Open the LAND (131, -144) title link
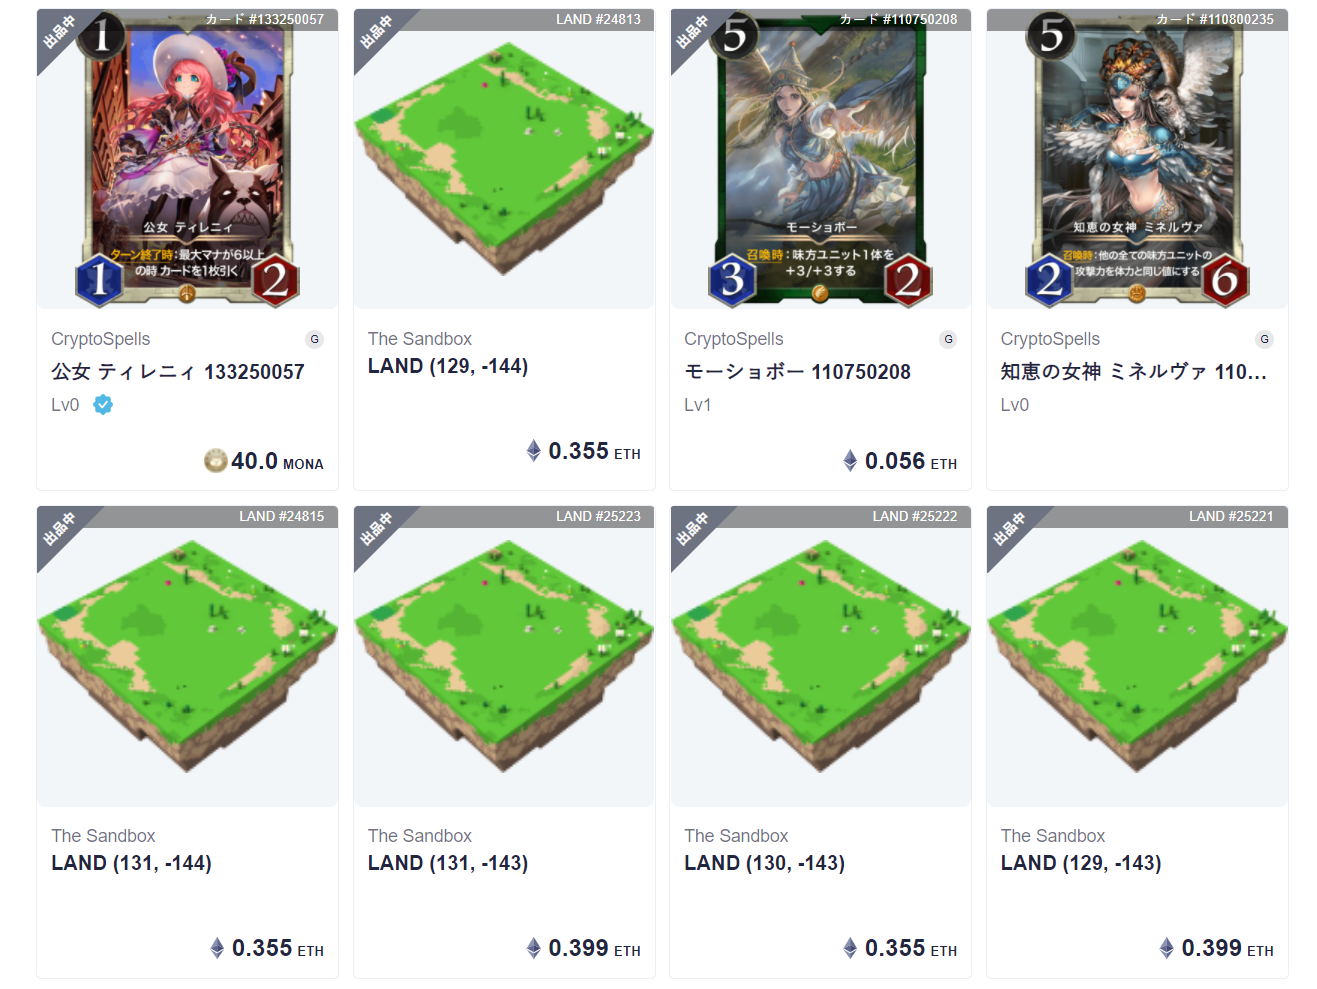 point(132,863)
